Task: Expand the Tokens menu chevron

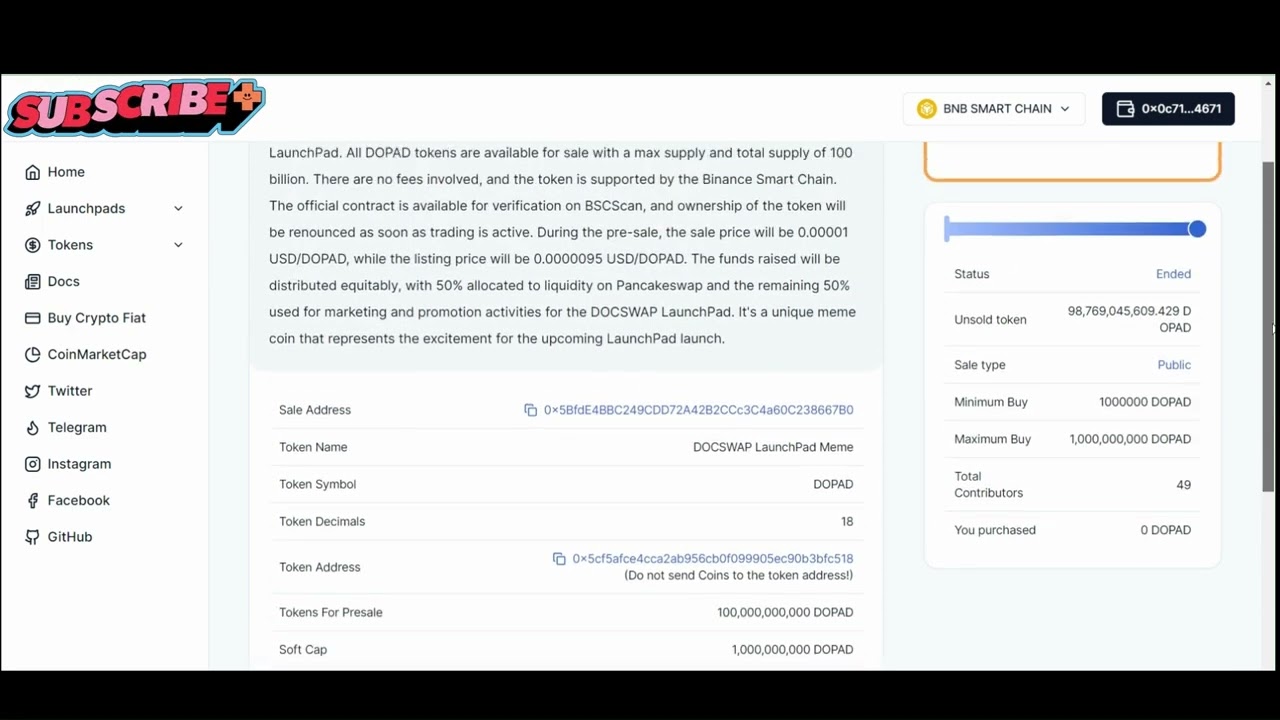Action: point(178,245)
